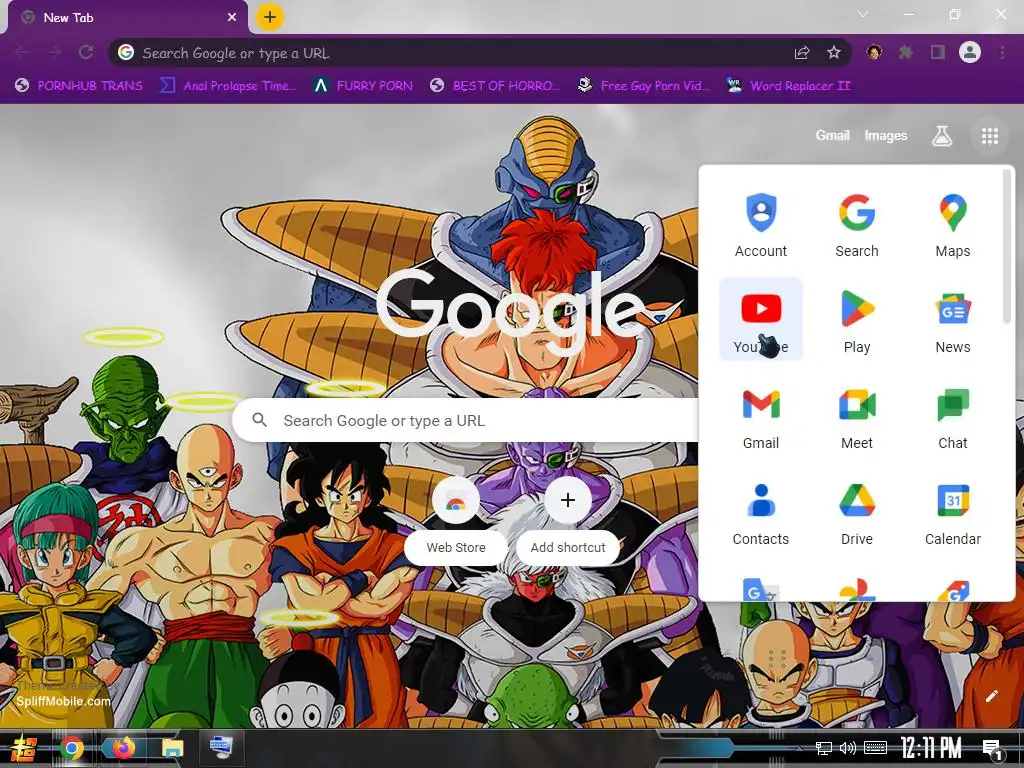Click Add shortcut
The image size is (1024, 768).
click(x=568, y=520)
